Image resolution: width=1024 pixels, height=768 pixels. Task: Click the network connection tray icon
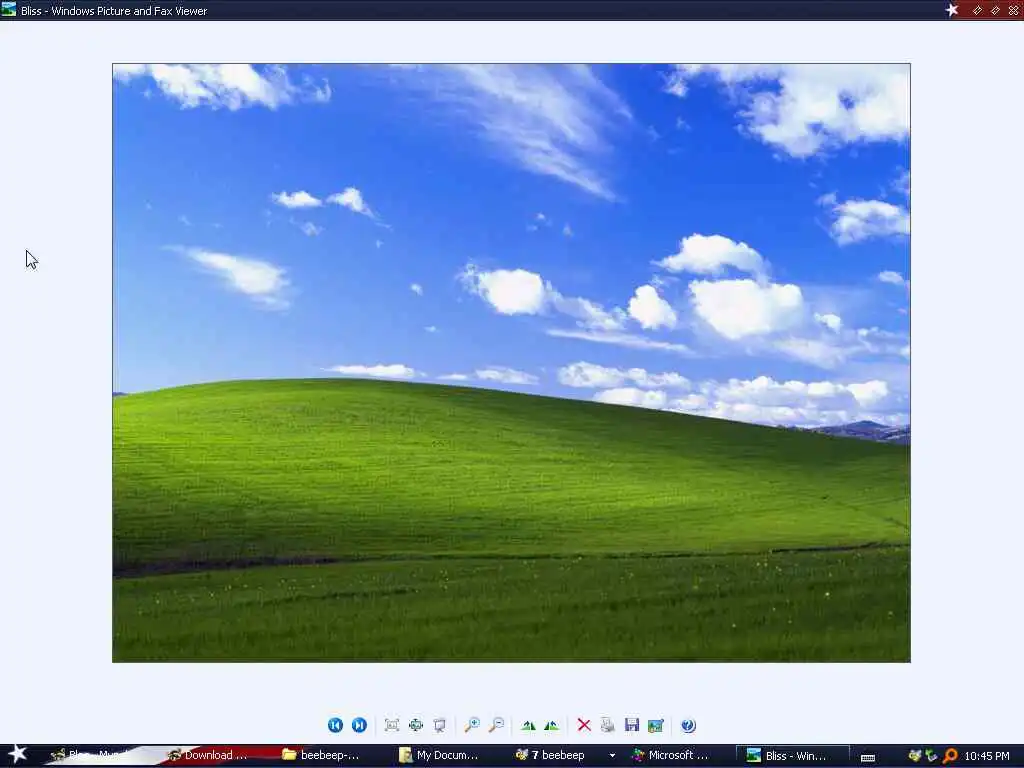pyautogui.click(x=932, y=756)
